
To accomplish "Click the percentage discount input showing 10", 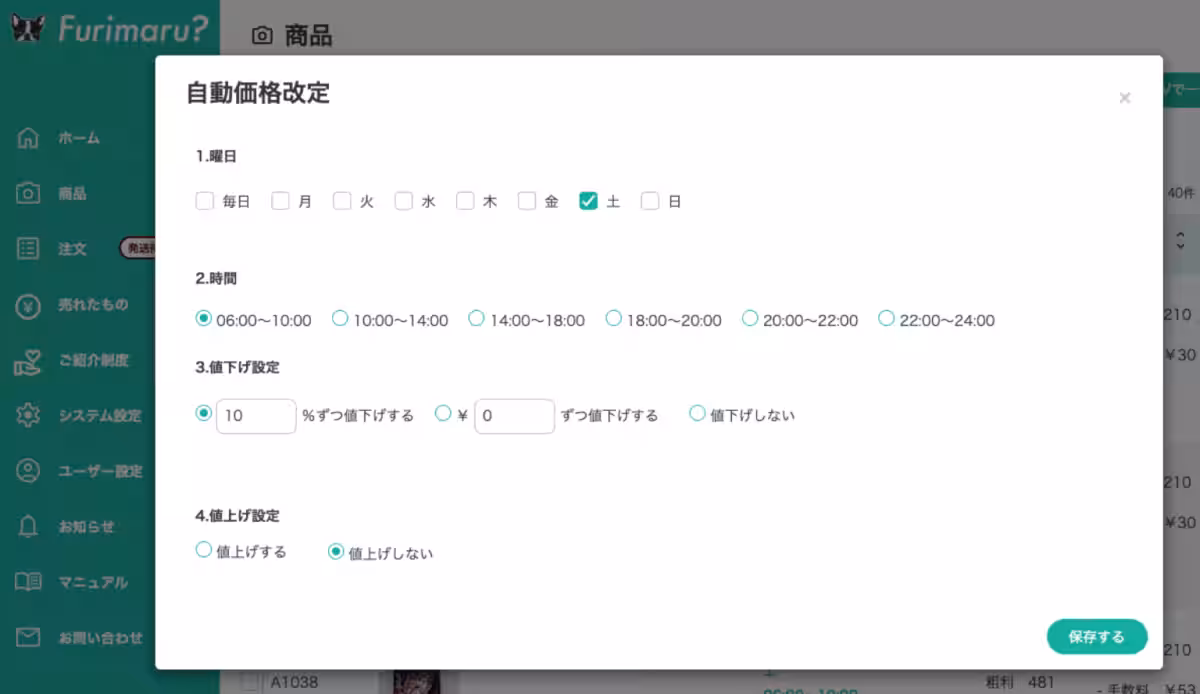I will click(255, 416).
